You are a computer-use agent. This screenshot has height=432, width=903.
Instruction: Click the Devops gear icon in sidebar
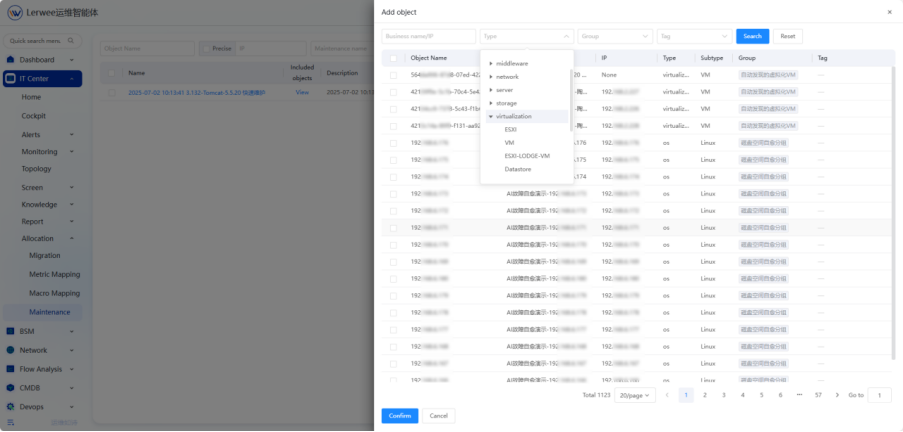(11, 407)
